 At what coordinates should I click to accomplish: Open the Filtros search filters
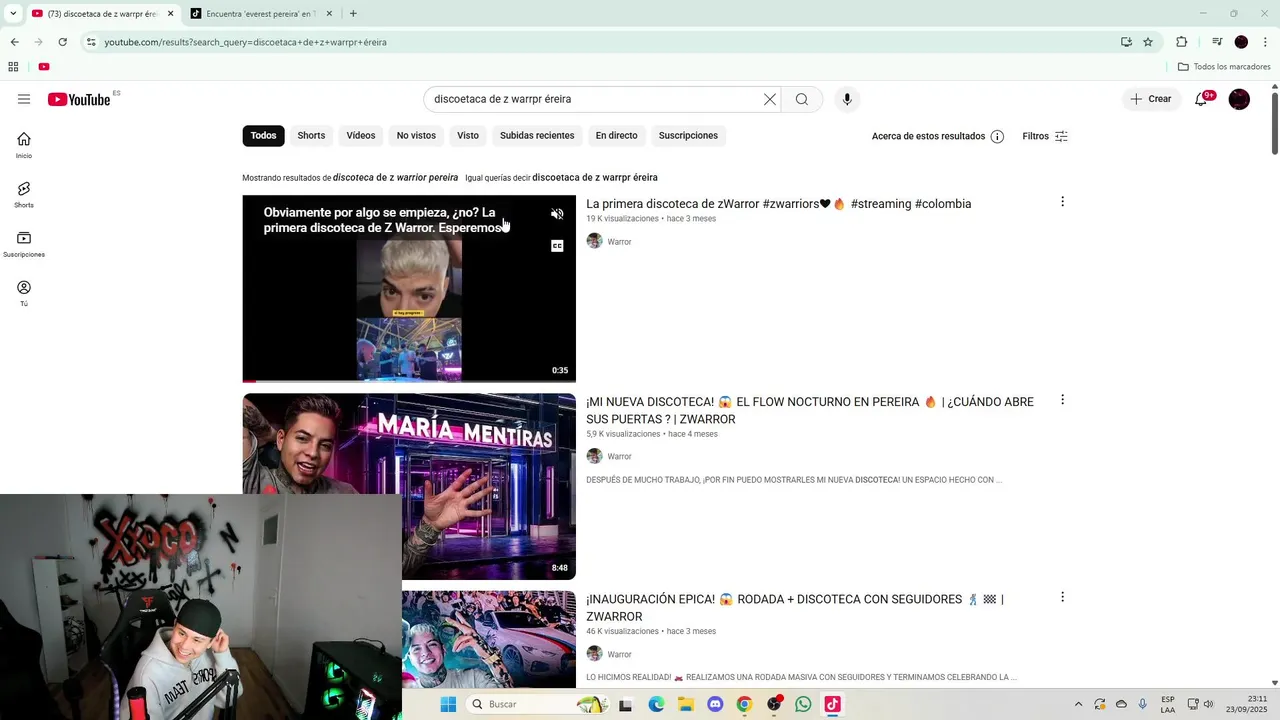(x=1045, y=136)
